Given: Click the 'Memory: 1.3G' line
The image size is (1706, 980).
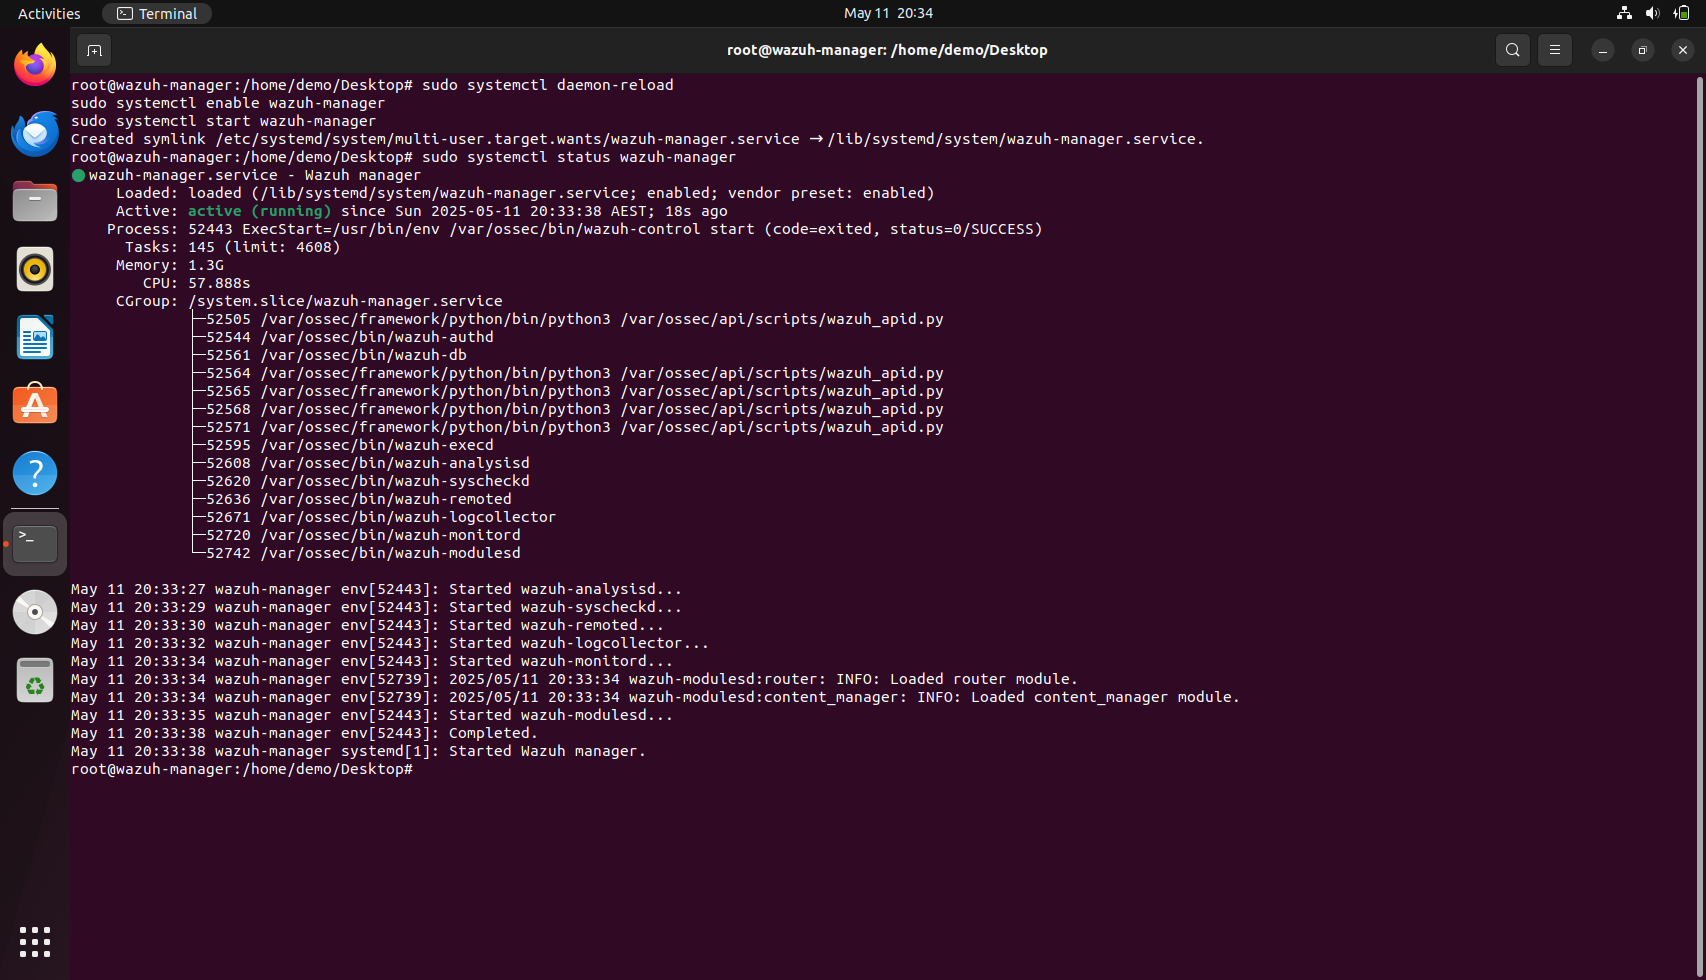Looking at the screenshot, I should click(x=169, y=265).
